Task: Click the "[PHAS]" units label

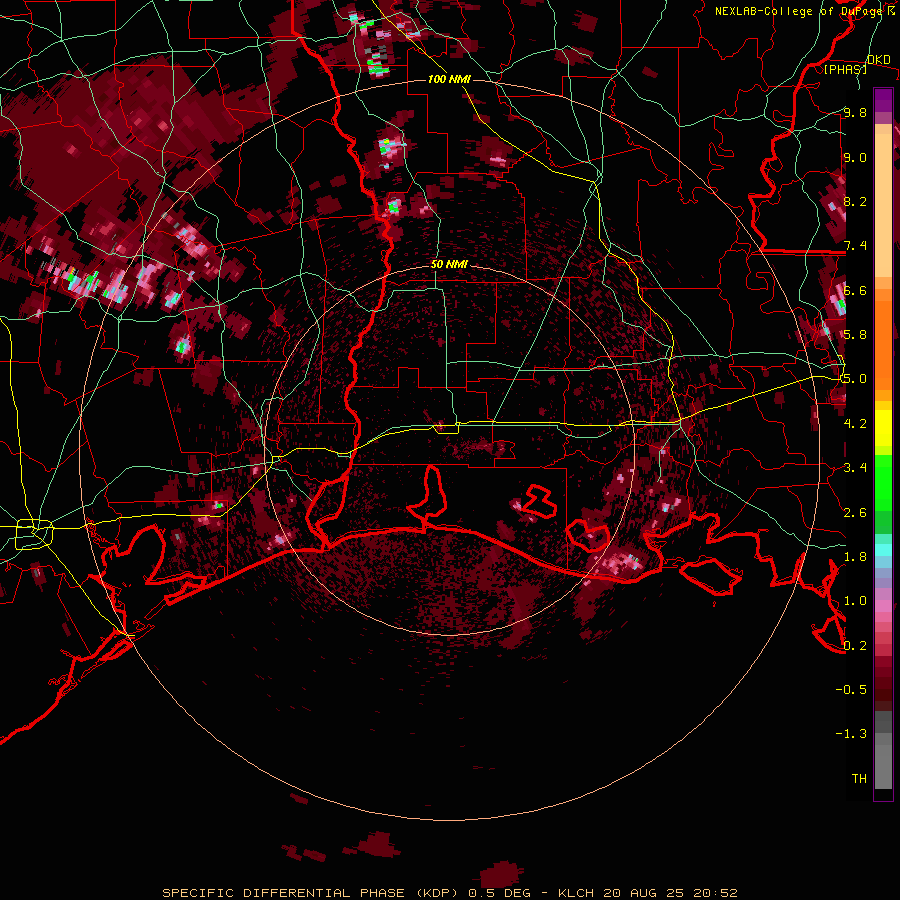Action: tap(845, 69)
